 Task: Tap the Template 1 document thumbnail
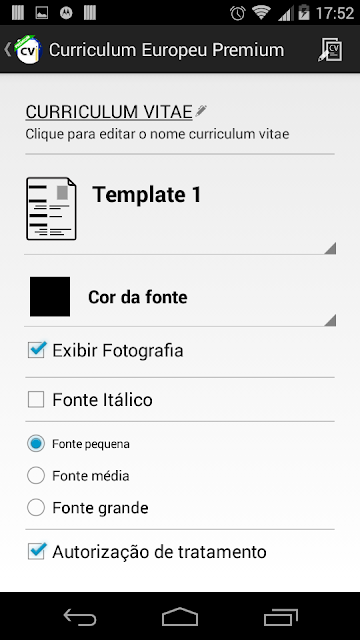[x=51, y=208]
